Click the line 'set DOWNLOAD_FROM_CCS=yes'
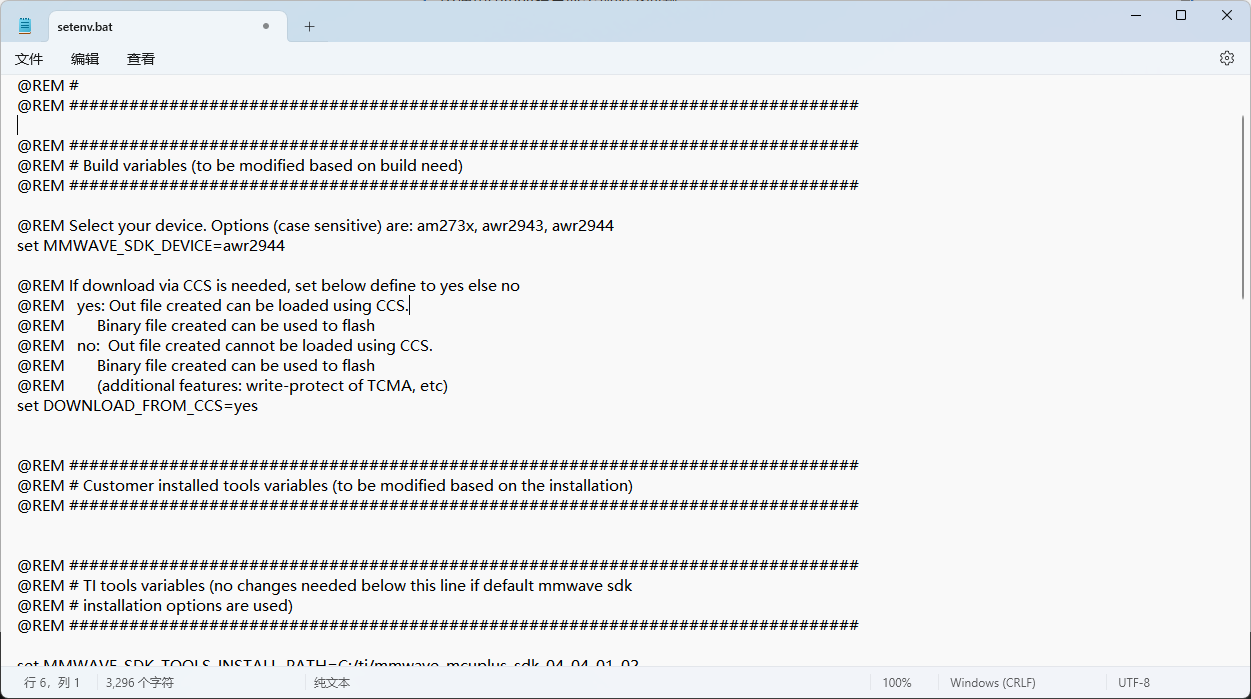Viewport: 1251px width, 699px height. [138, 405]
